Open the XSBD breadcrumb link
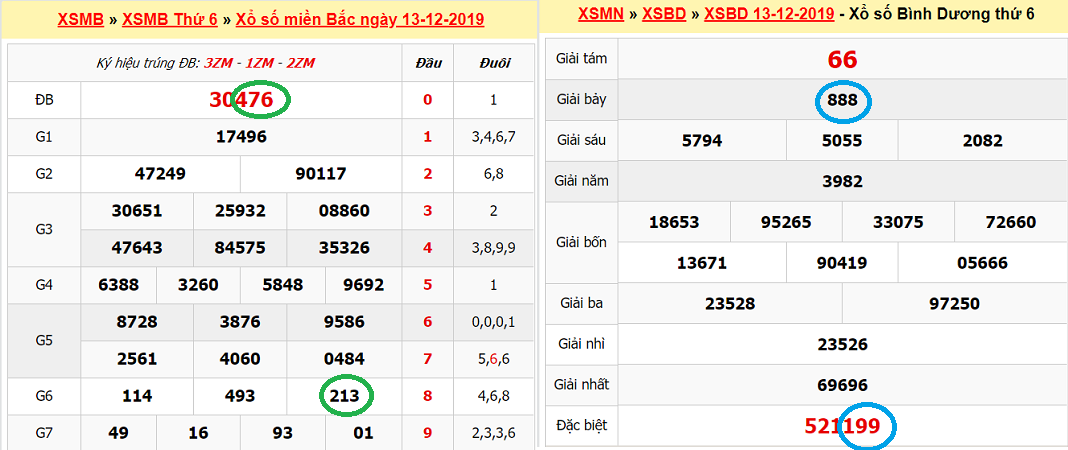This screenshot has width=1068, height=450. pyautogui.click(x=665, y=14)
